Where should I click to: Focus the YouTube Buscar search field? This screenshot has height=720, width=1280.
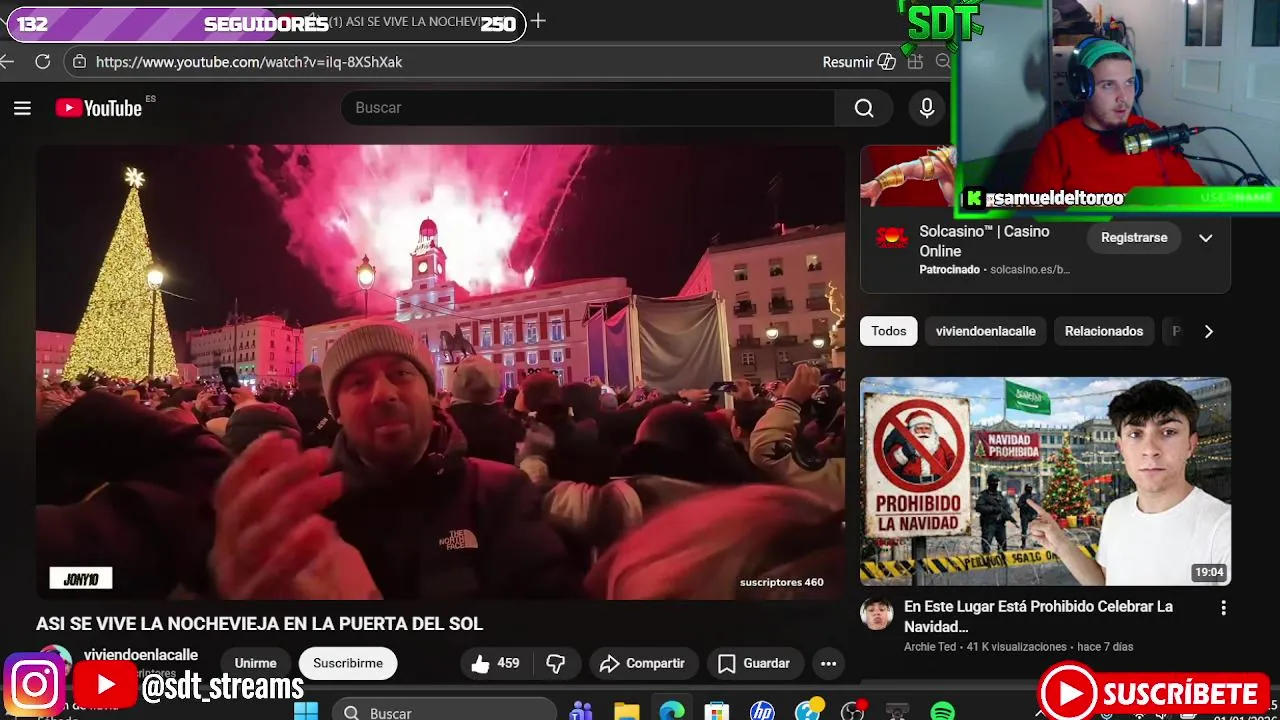[x=588, y=108]
